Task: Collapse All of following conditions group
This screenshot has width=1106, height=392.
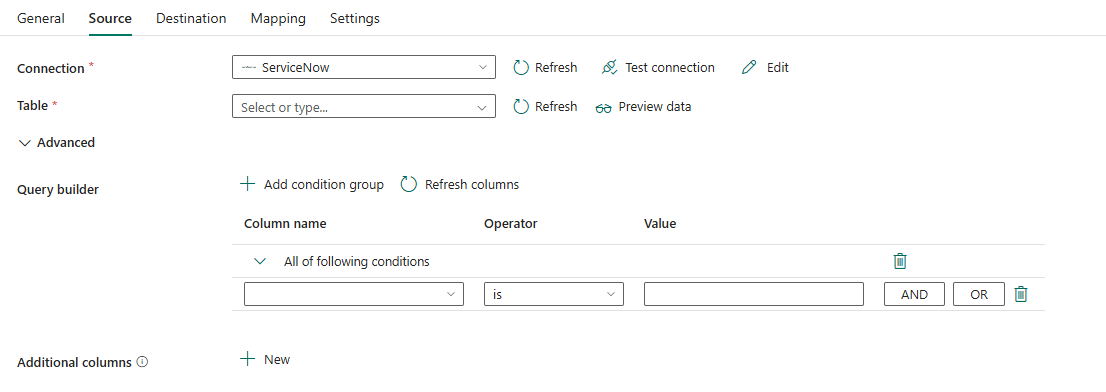Action: pos(260,262)
